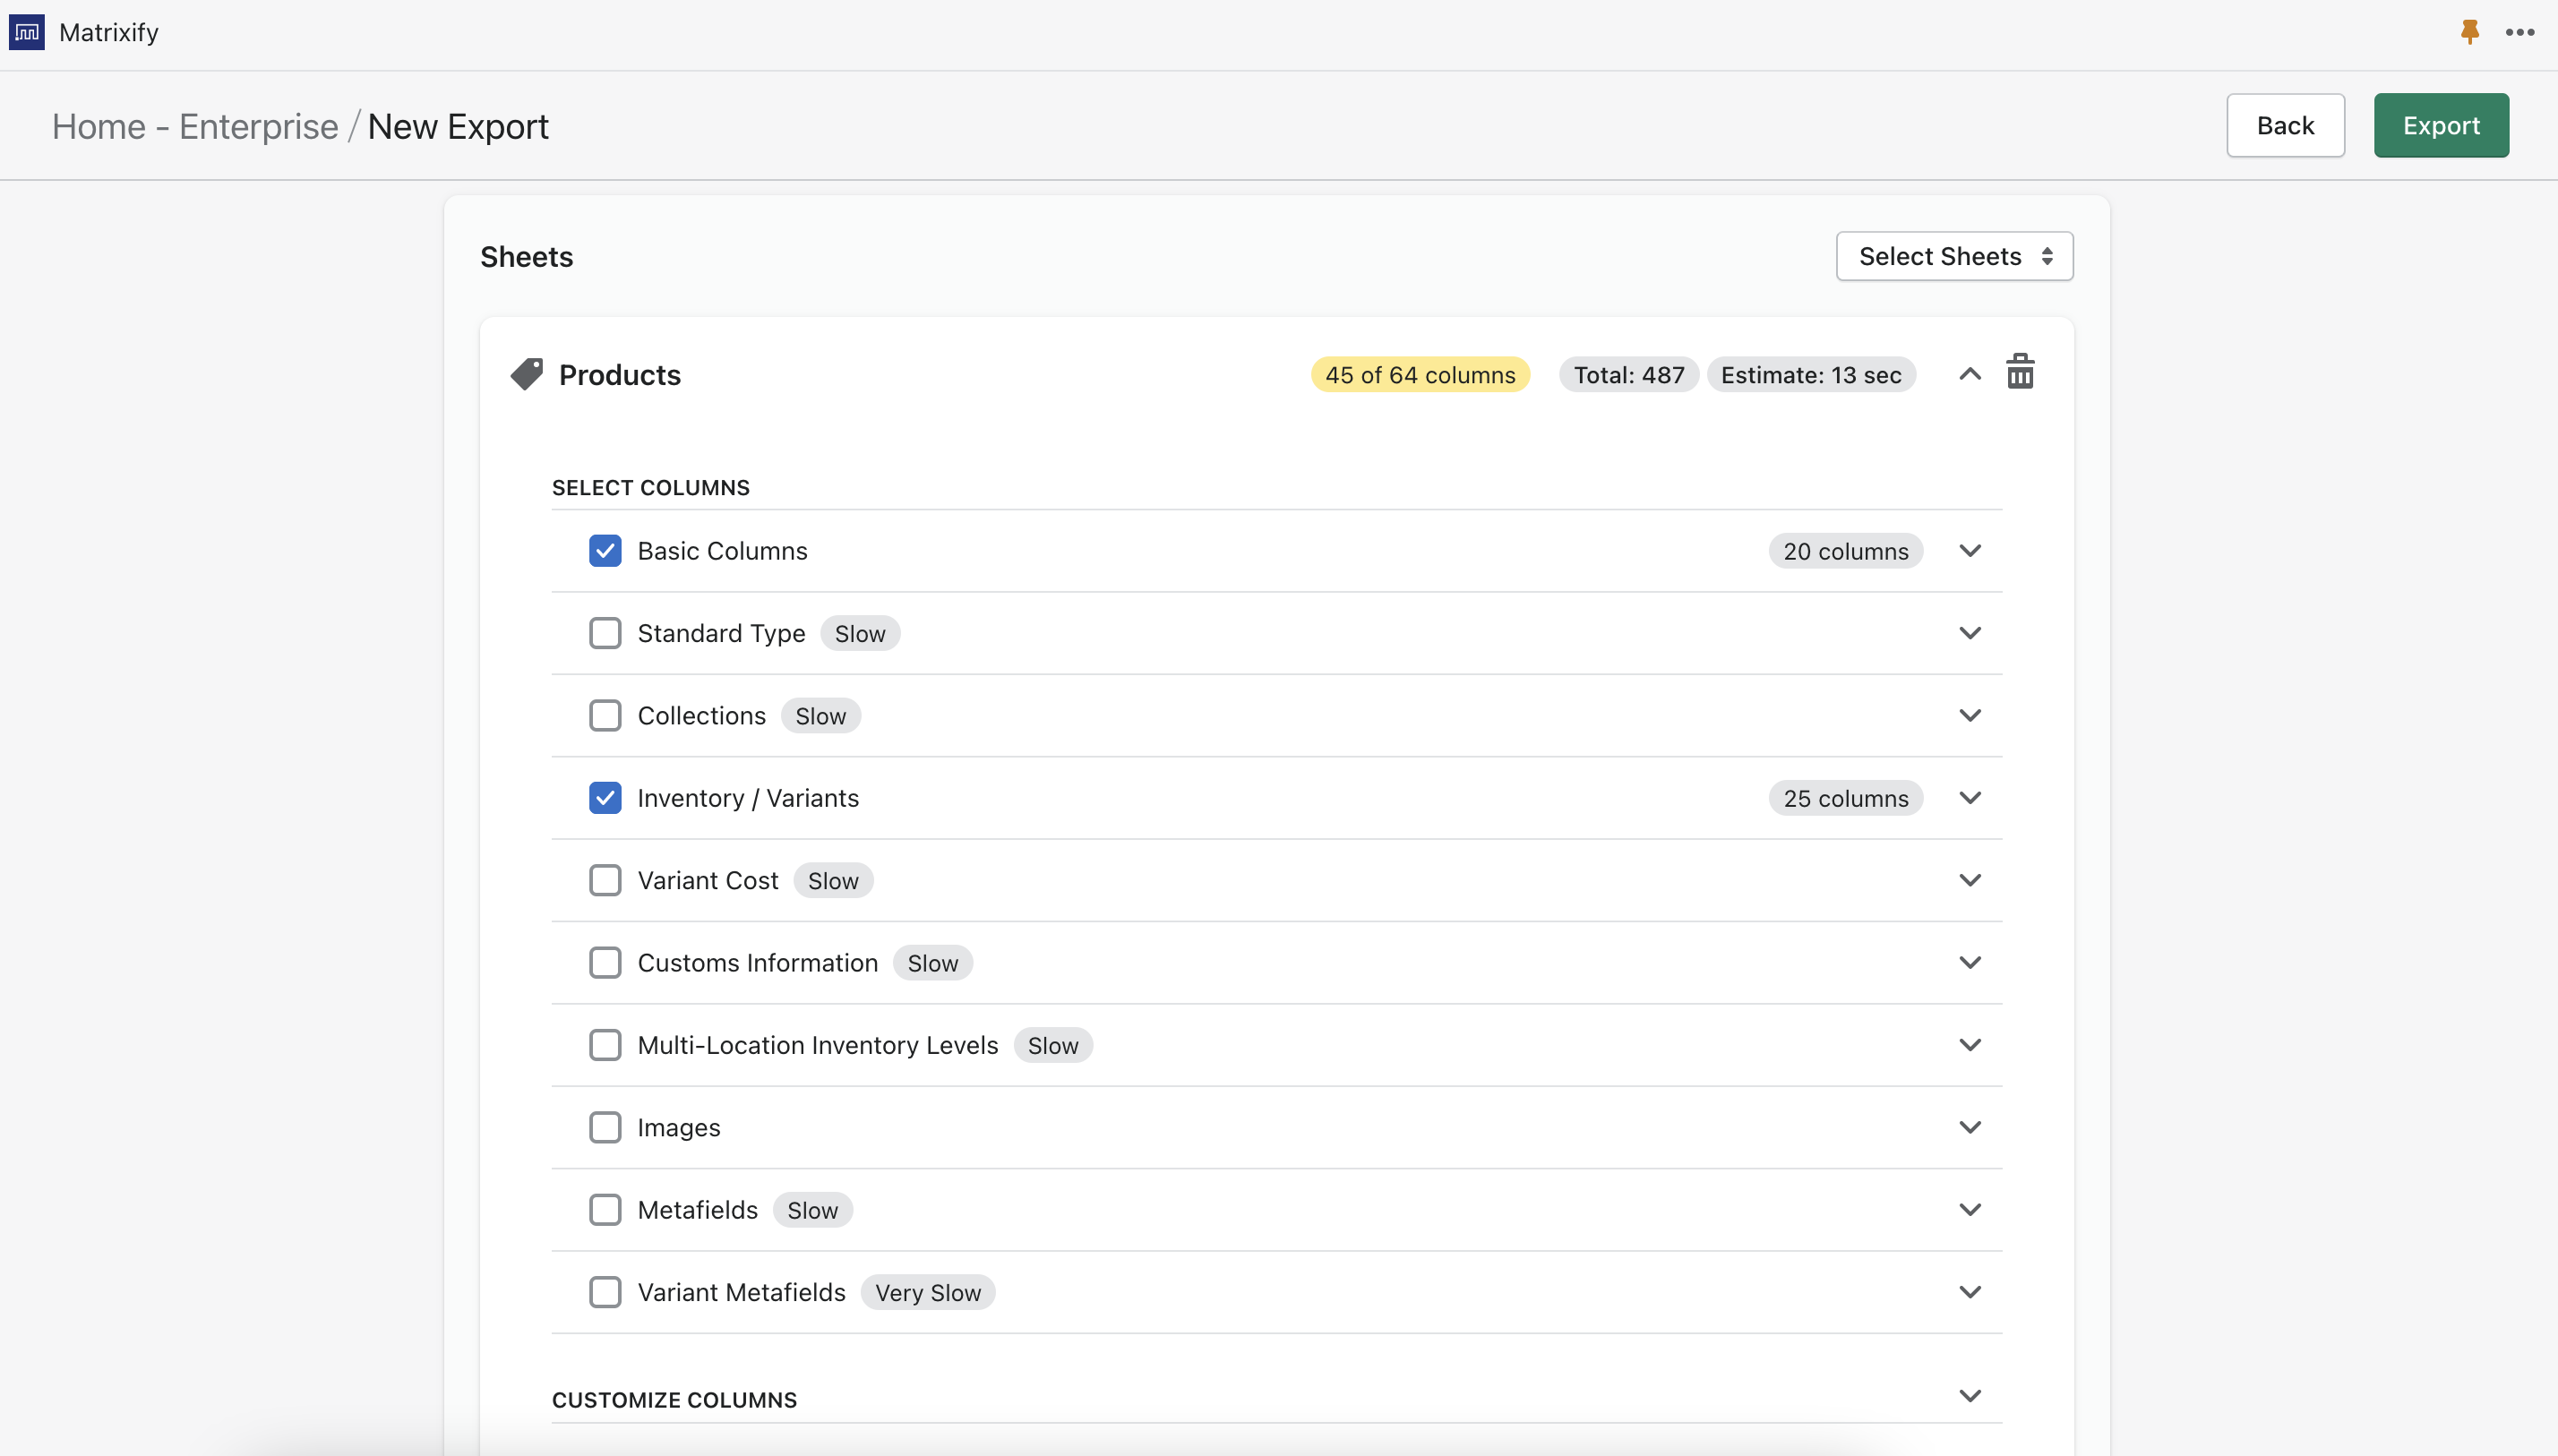Click the orange pin icon
This screenshot has height=1456, width=2558.
[x=2469, y=32]
